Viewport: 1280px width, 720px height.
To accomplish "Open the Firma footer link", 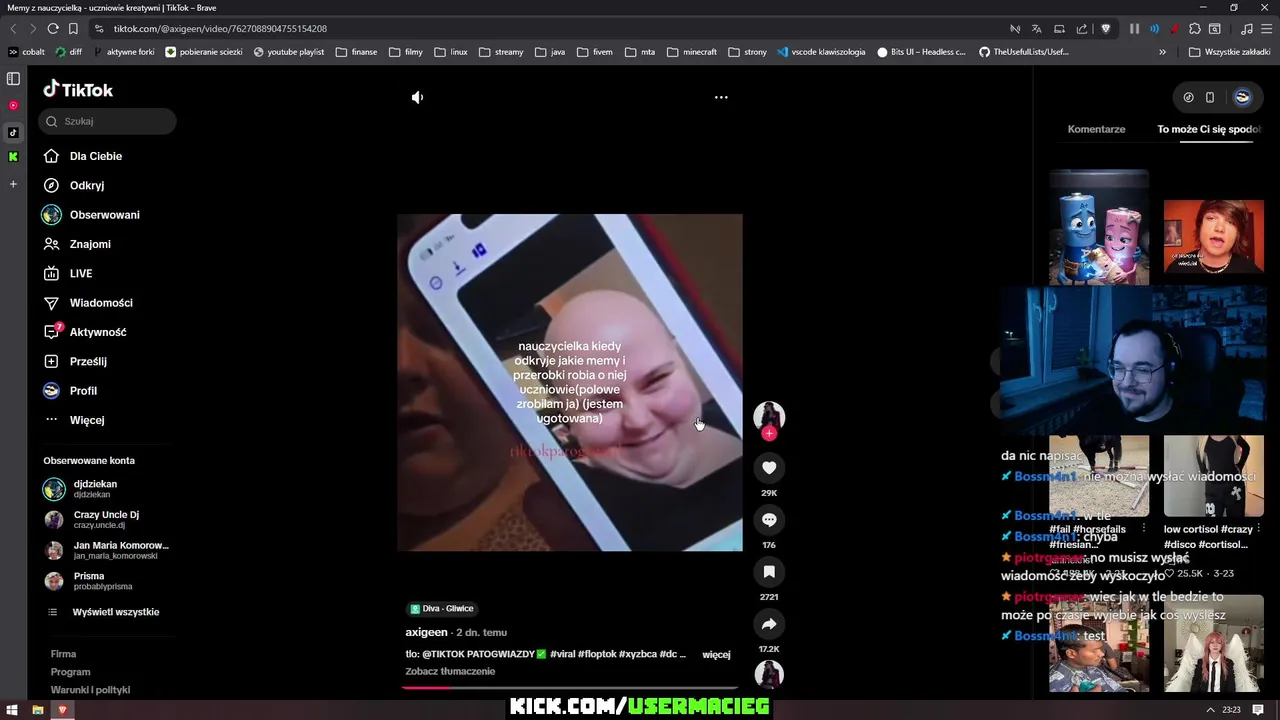I will click(63, 654).
